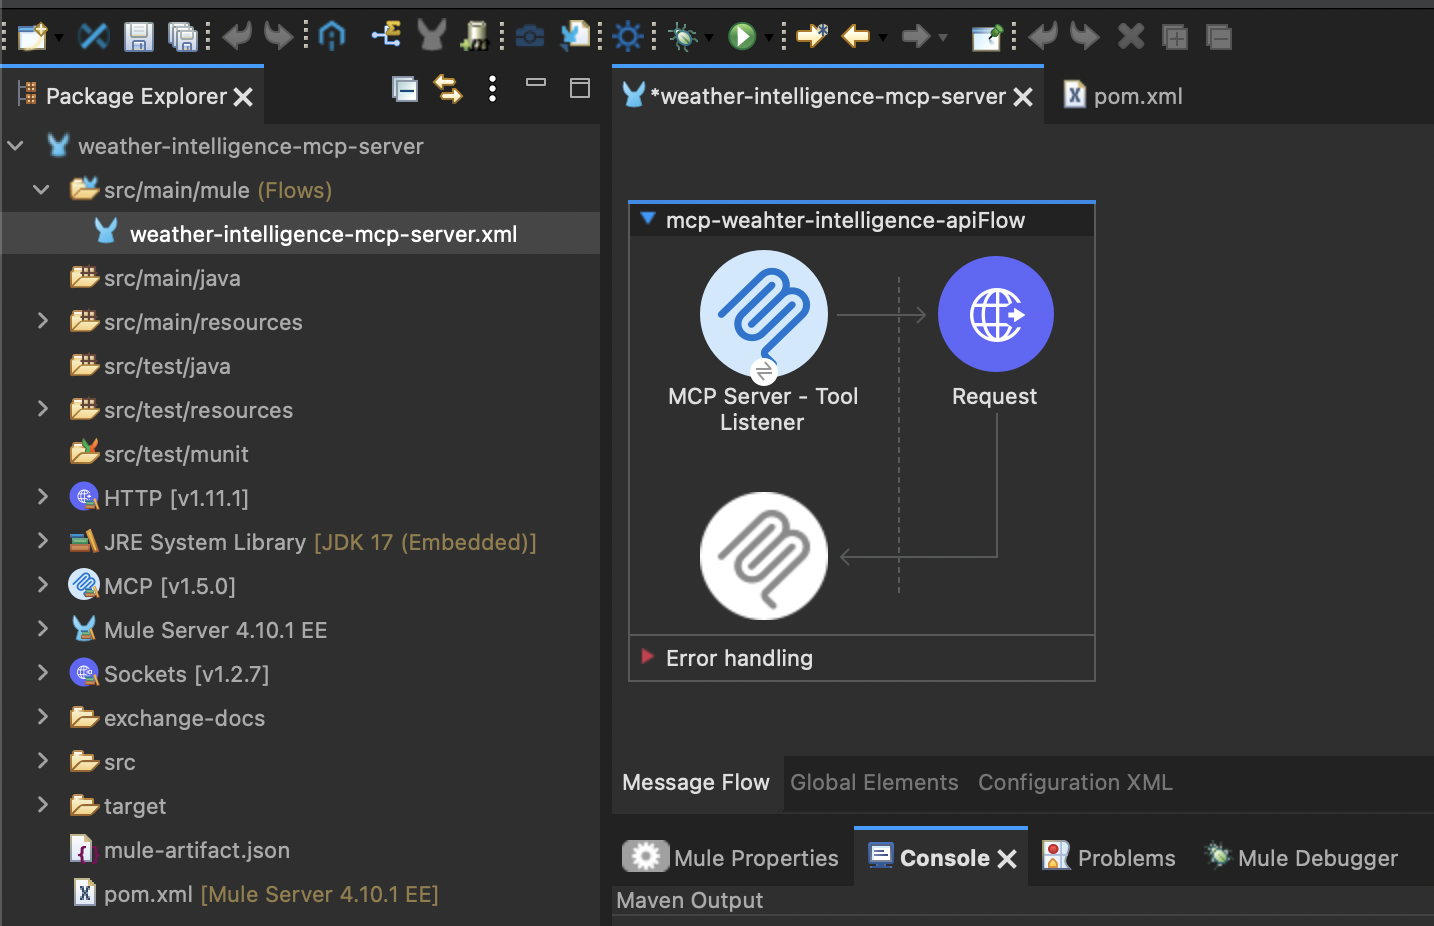
Task: Expand the Sockets [v1.2.7] dependency
Action: coord(42,673)
